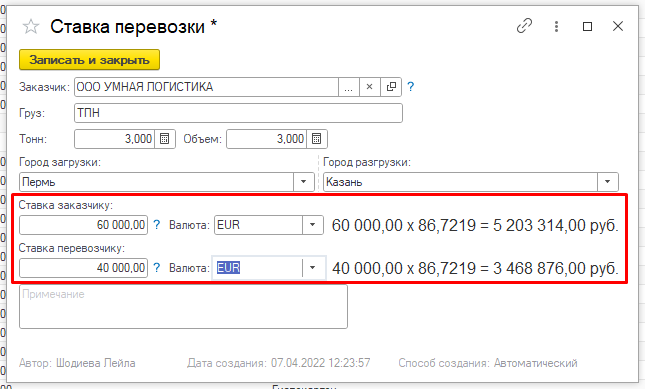
Task: Edit the Ставка заказчику Валюта field
Action: [258, 225]
